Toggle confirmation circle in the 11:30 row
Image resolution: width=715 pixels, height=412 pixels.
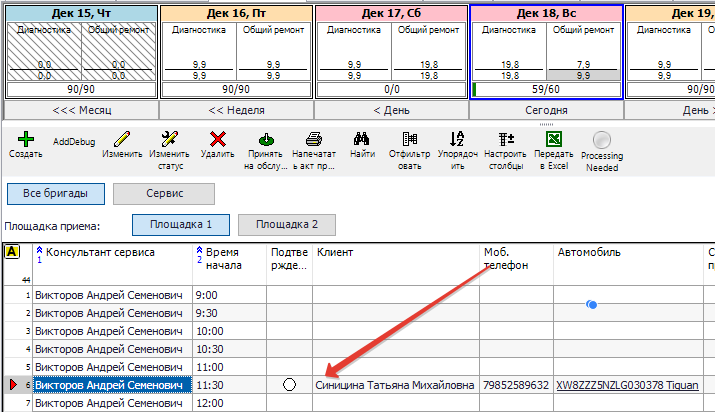point(290,385)
